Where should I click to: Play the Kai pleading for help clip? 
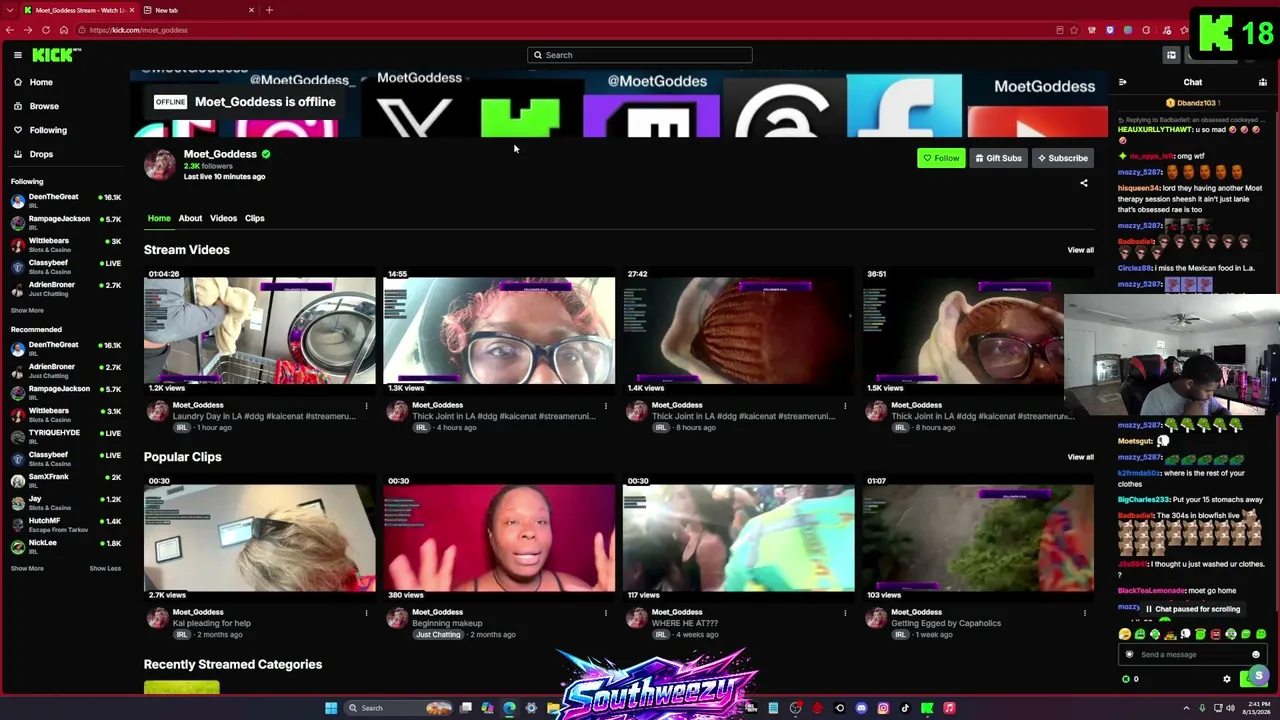coord(260,538)
